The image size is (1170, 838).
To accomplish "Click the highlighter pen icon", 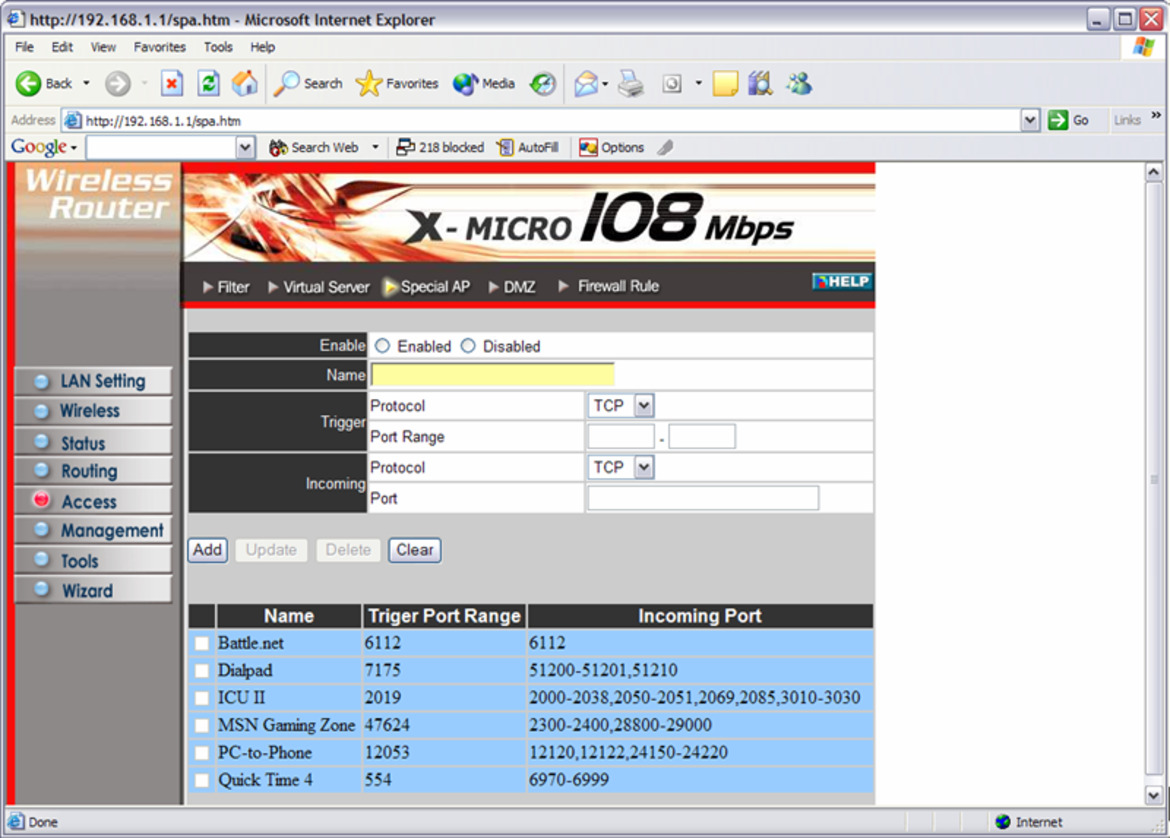I will (x=666, y=148).
